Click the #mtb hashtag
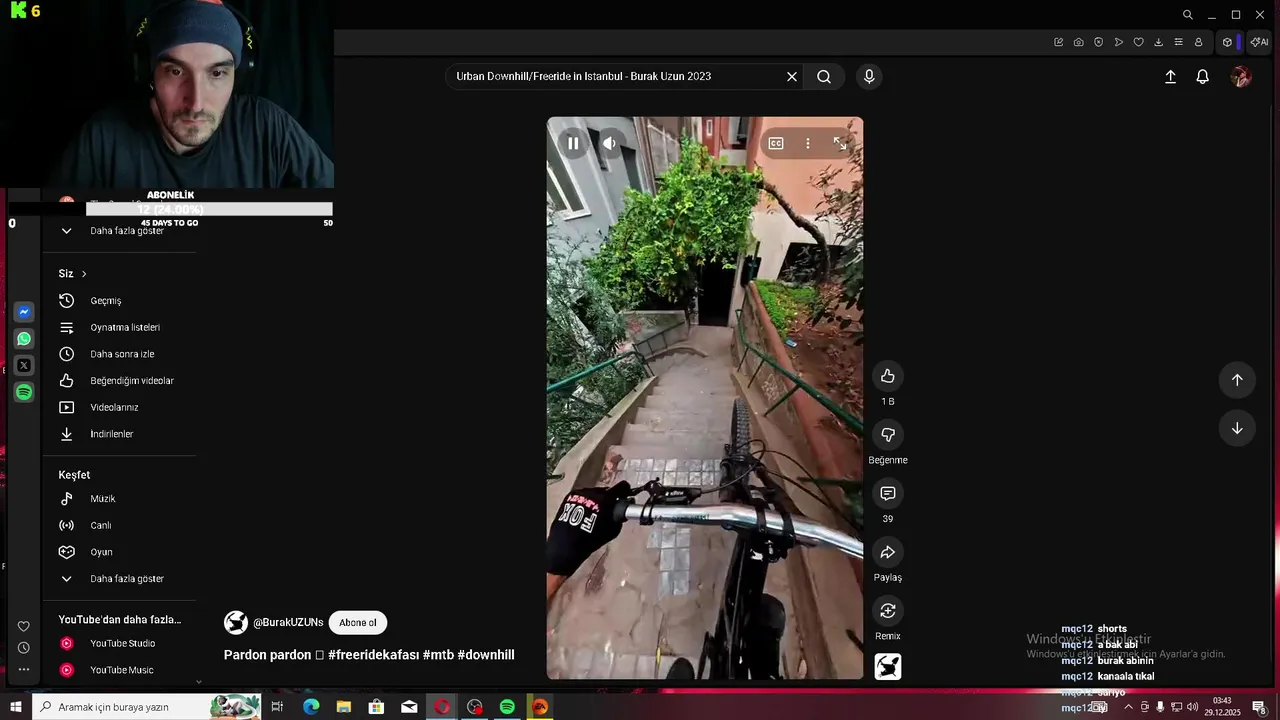Viewport: 1280px width, 720px height. coord(438,655)
